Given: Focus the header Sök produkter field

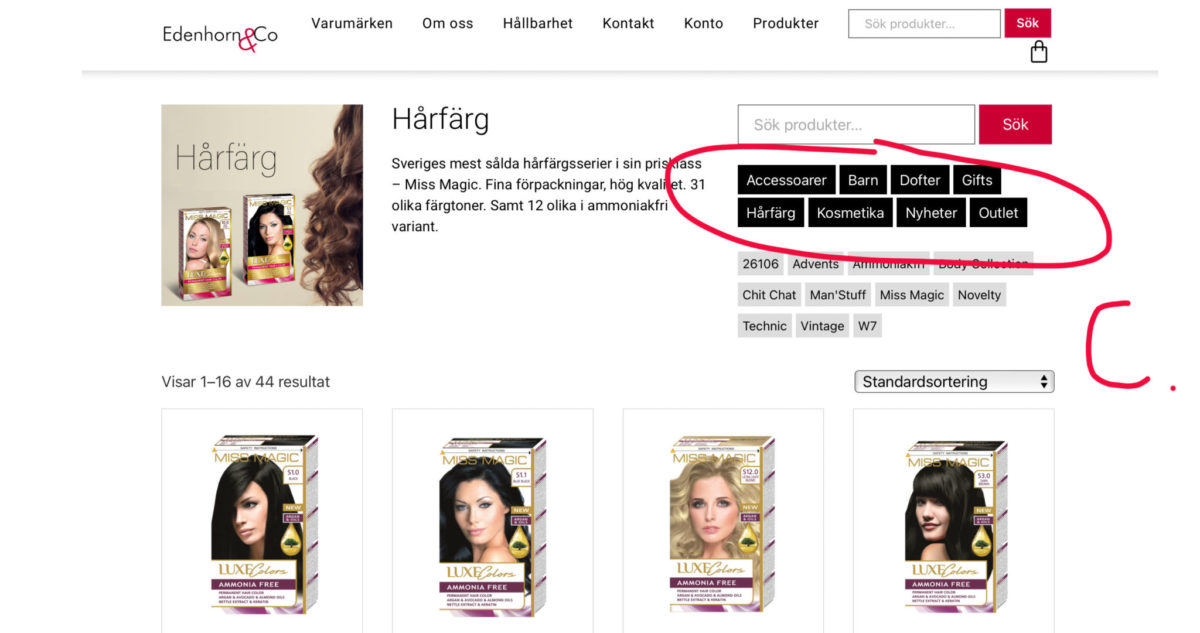Looking at the screenshot, I should click(x=924, y=23).
